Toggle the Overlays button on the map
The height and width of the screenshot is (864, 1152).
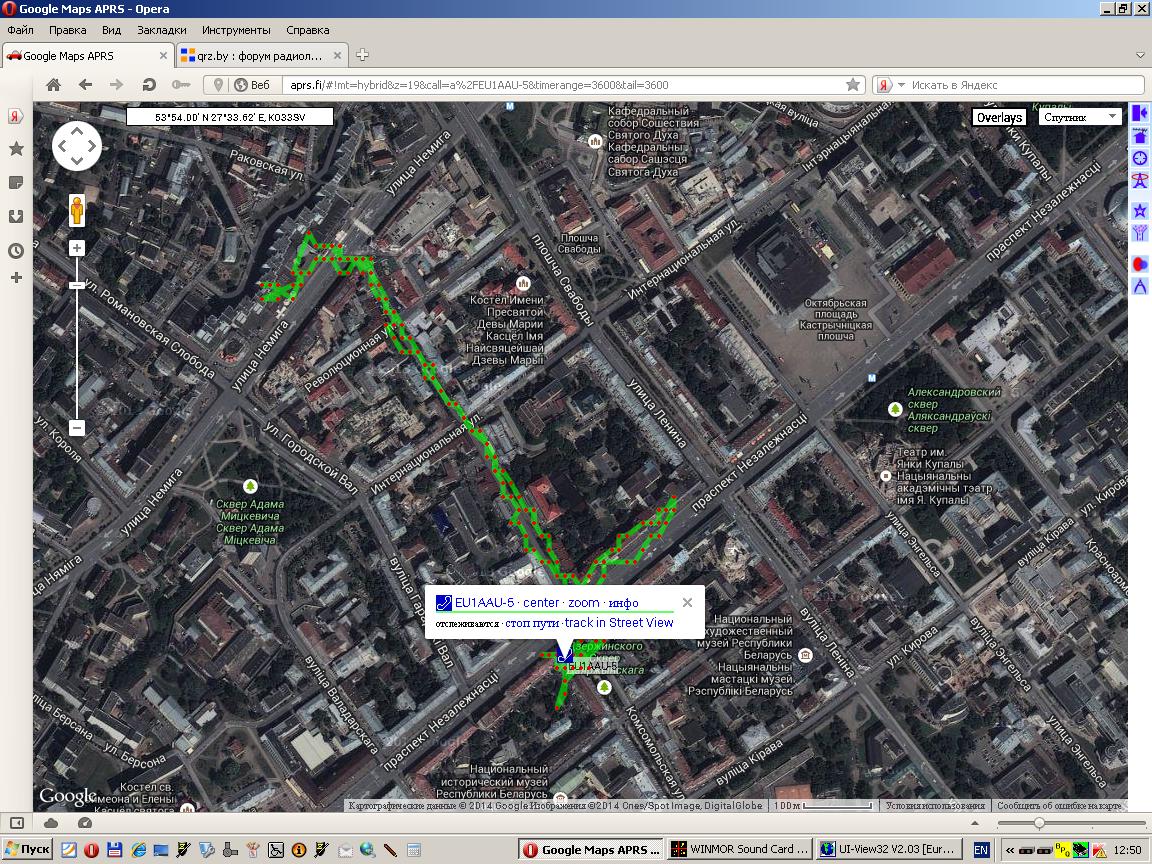[999, 117]
